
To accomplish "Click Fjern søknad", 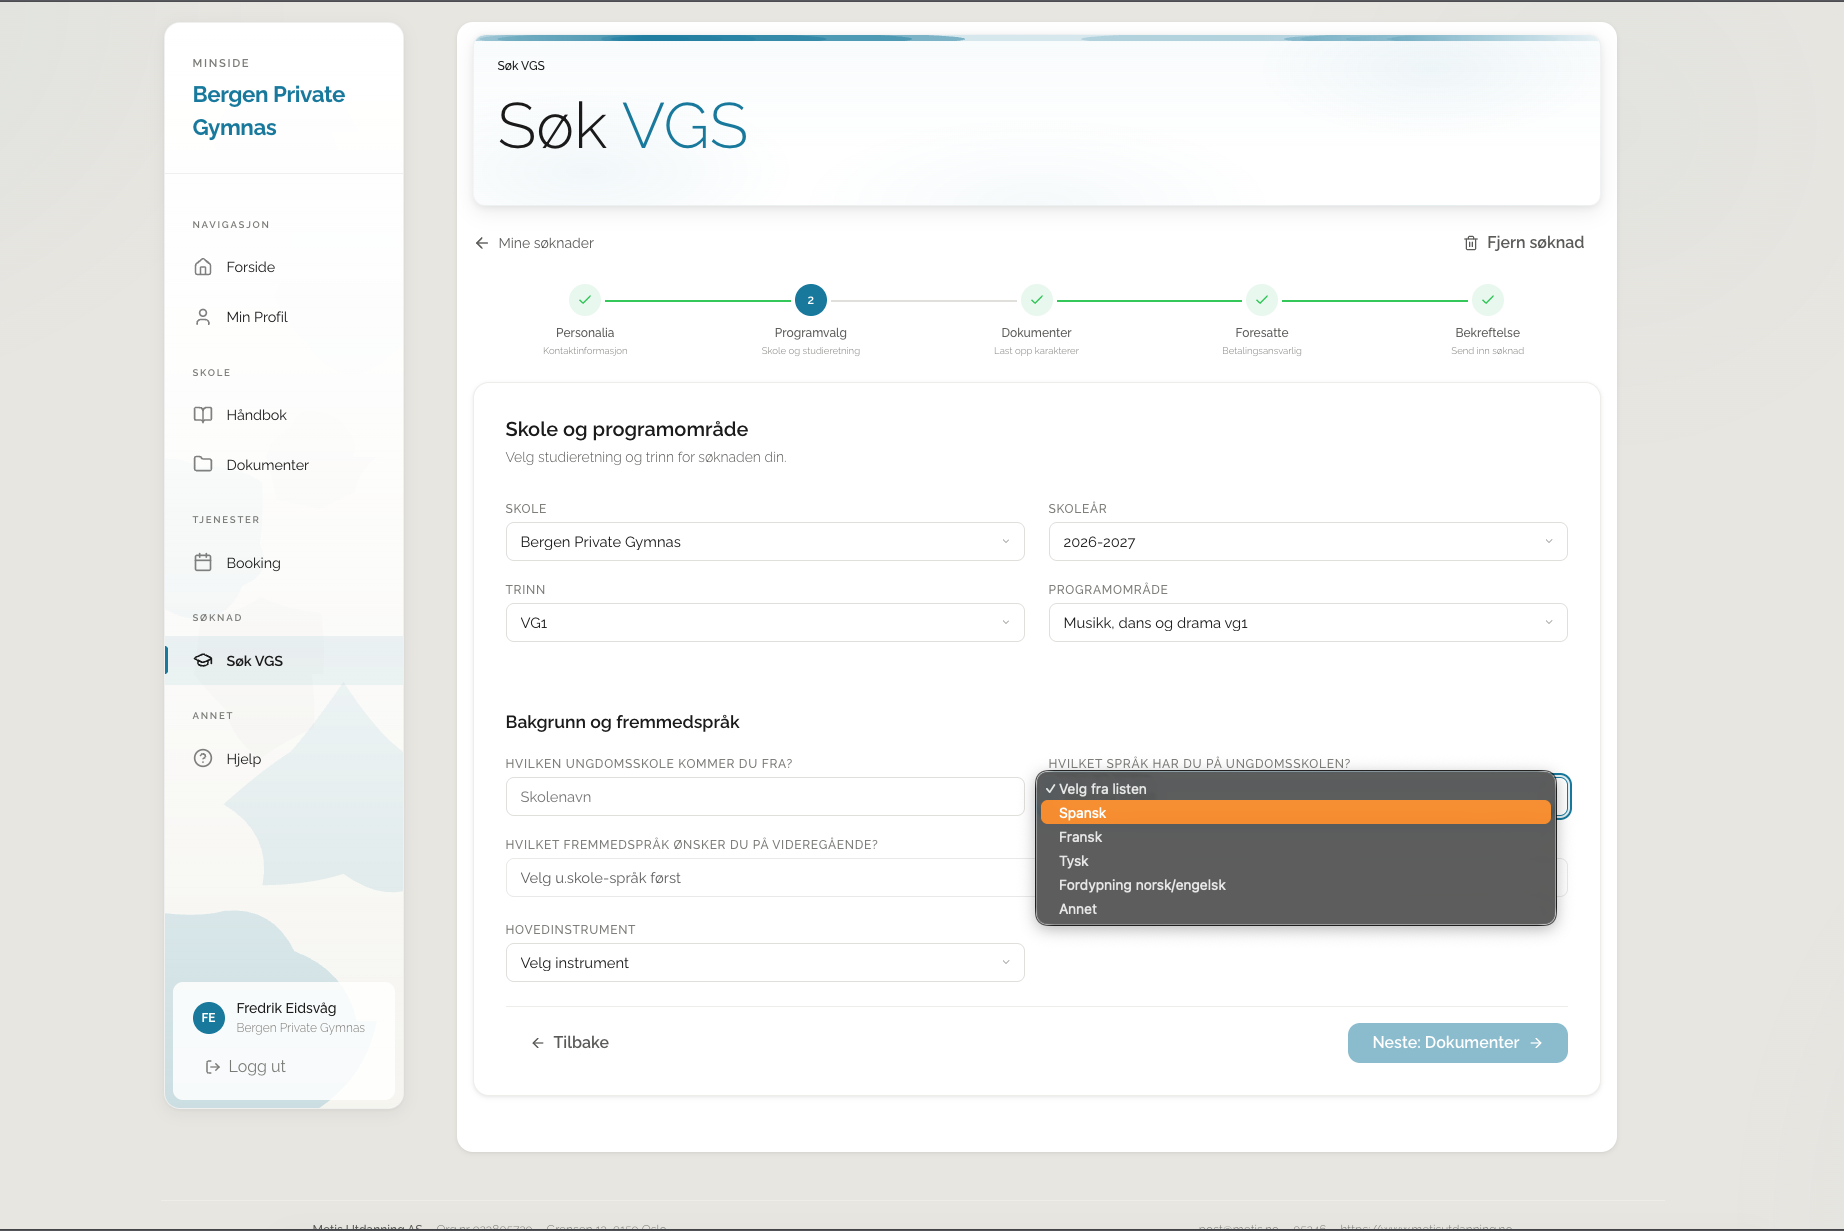I will tap(1524, 243).
